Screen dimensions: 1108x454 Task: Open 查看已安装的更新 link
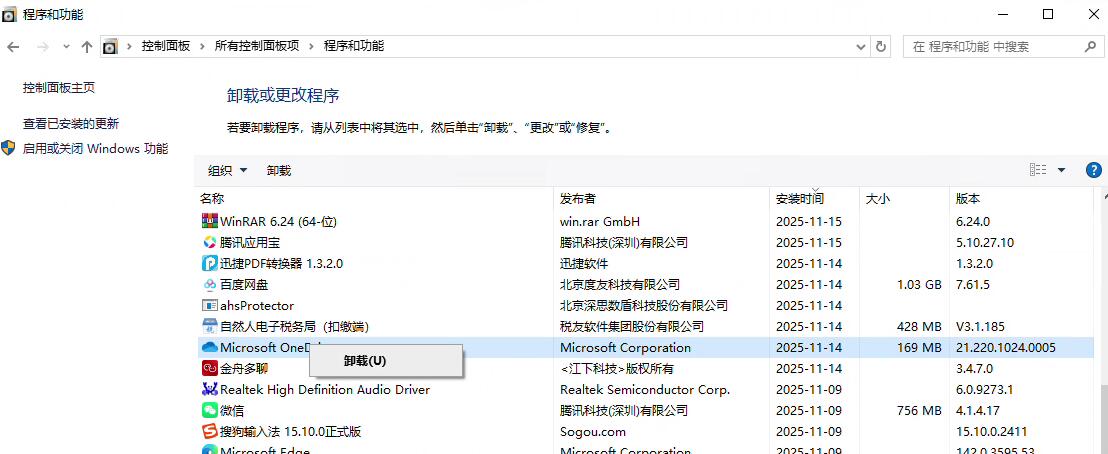[71, 124]
